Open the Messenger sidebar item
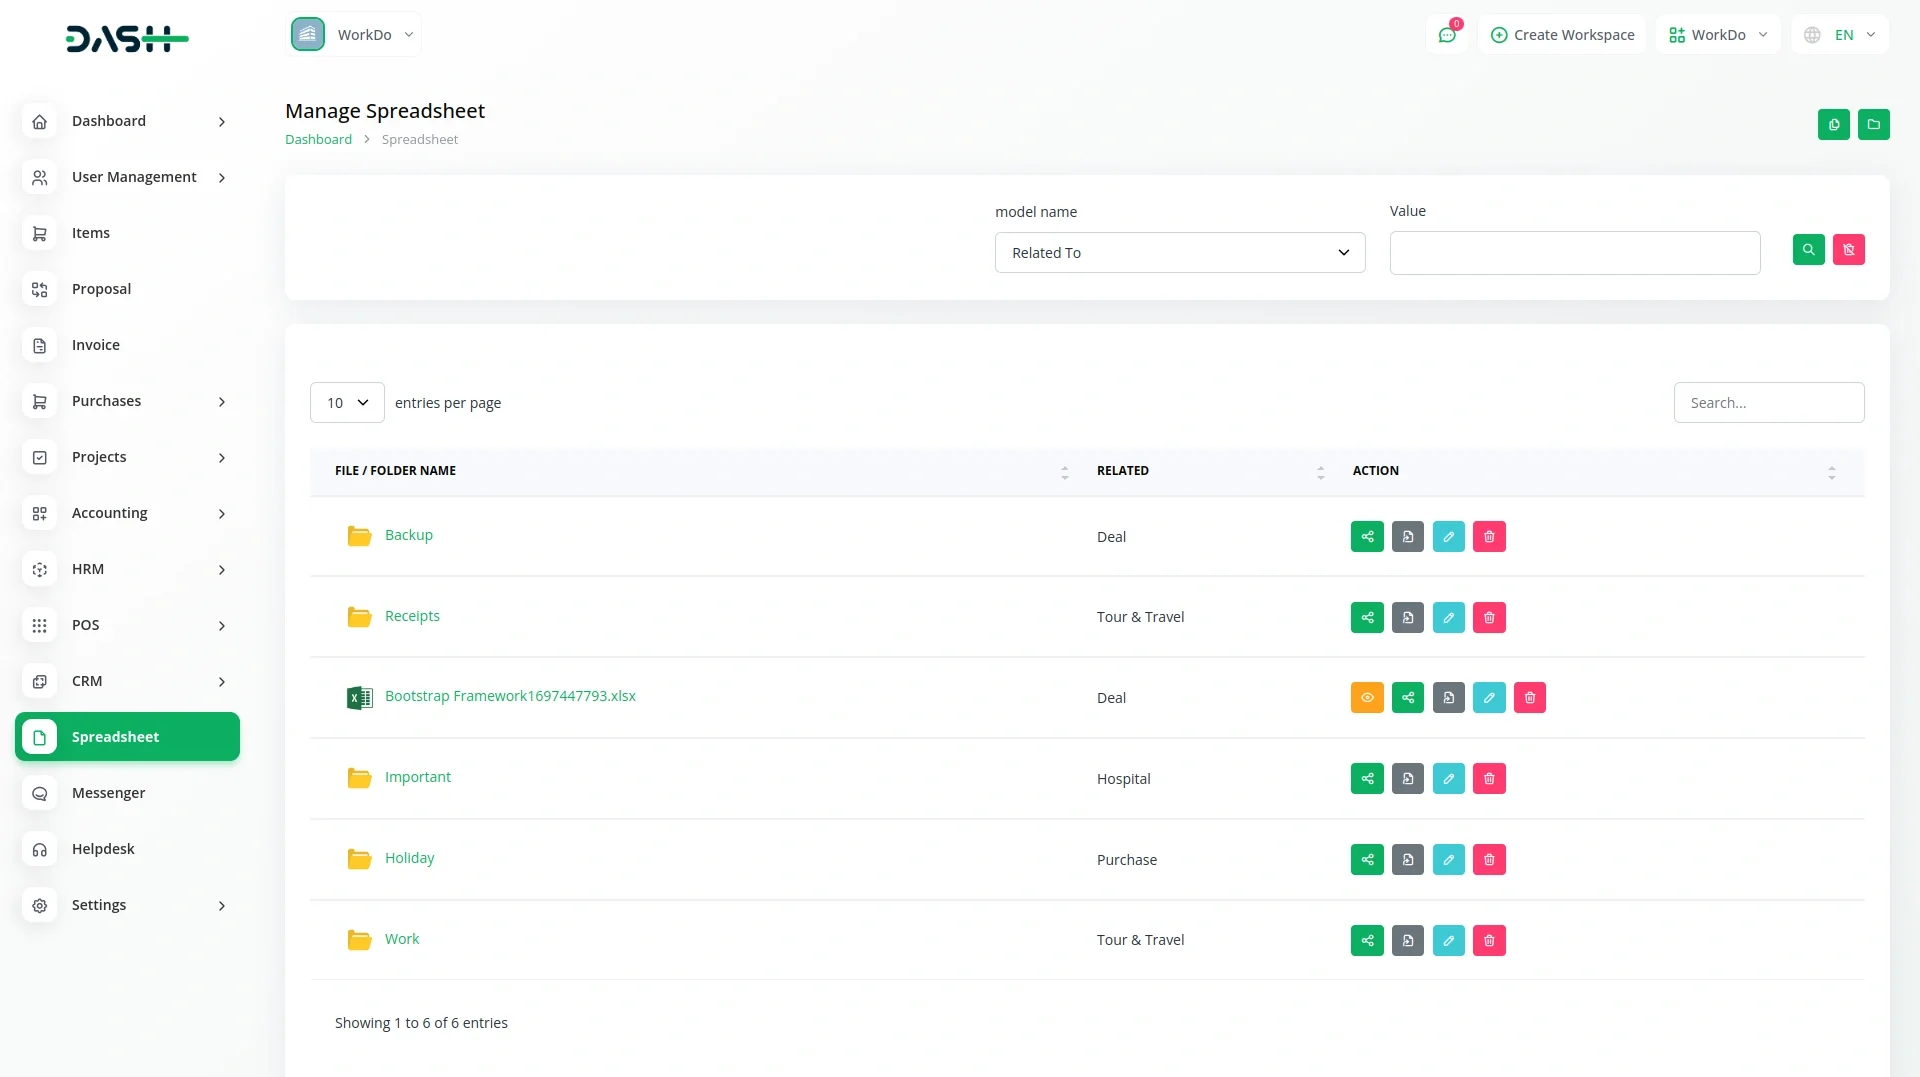 (108, 793)
